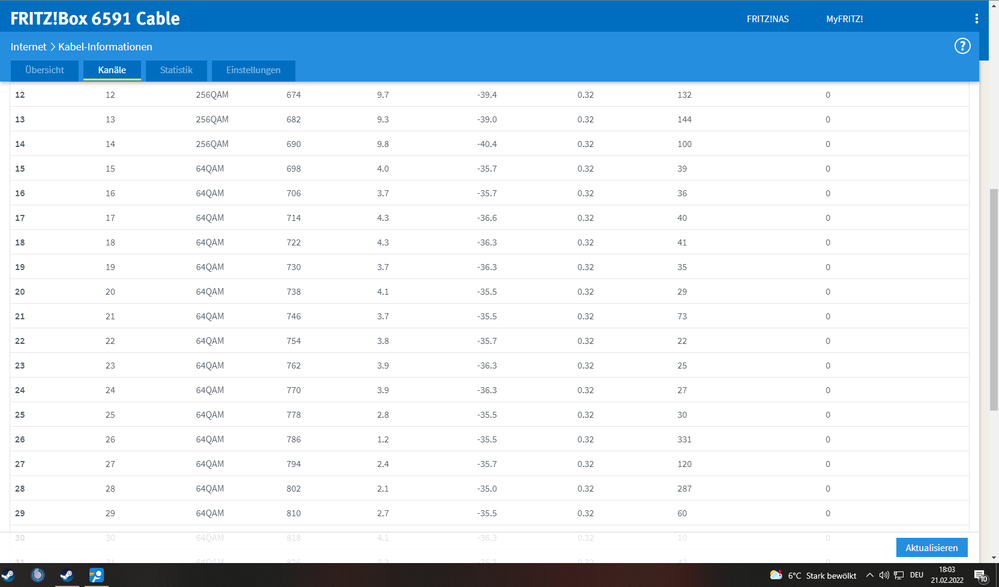Open the FRITZ!NAS link
999x587 pixels.
click(768, 19)
